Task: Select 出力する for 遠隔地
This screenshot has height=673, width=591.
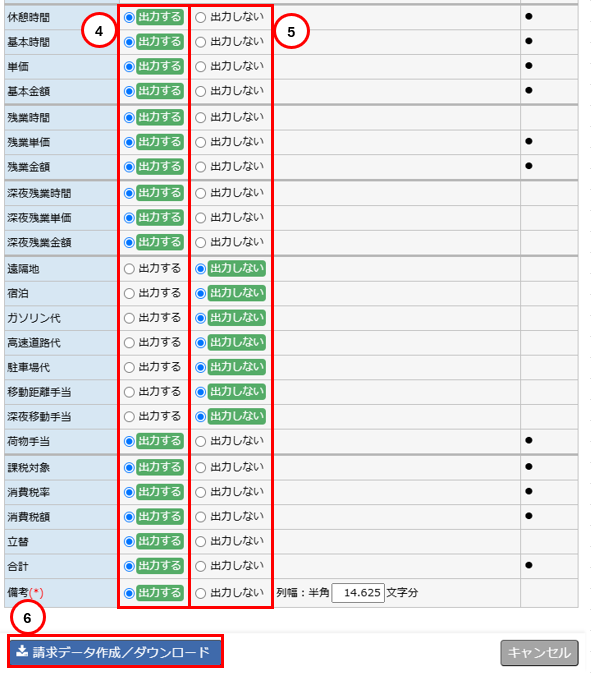Action: (x=129, y=269)
